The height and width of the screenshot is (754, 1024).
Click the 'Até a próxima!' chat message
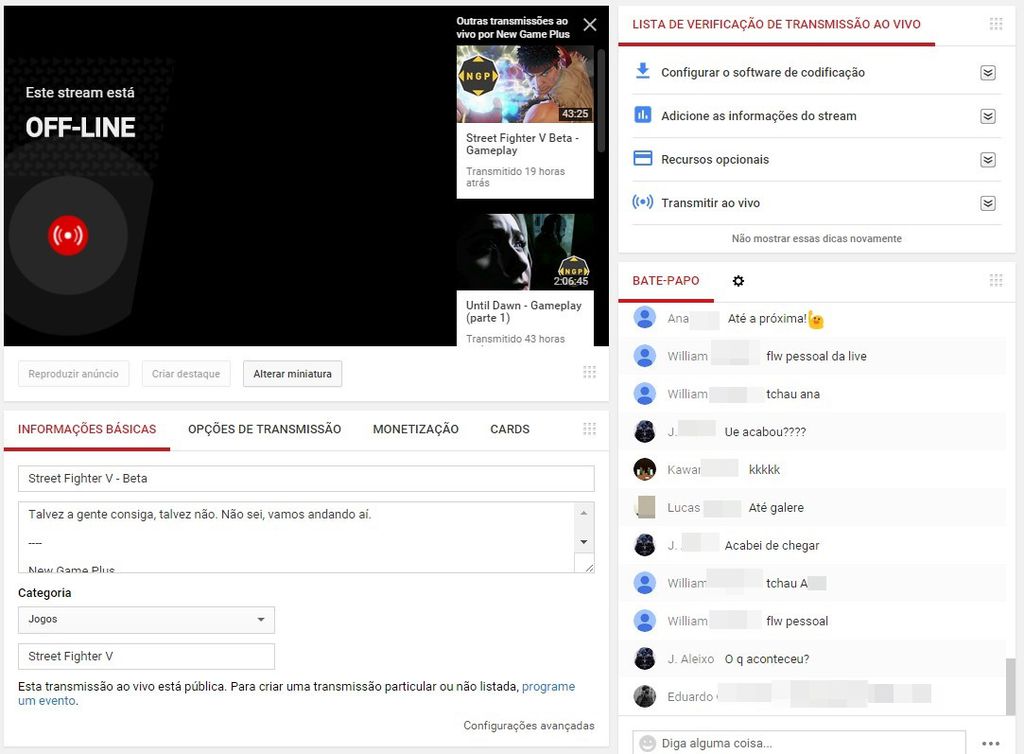767,319
